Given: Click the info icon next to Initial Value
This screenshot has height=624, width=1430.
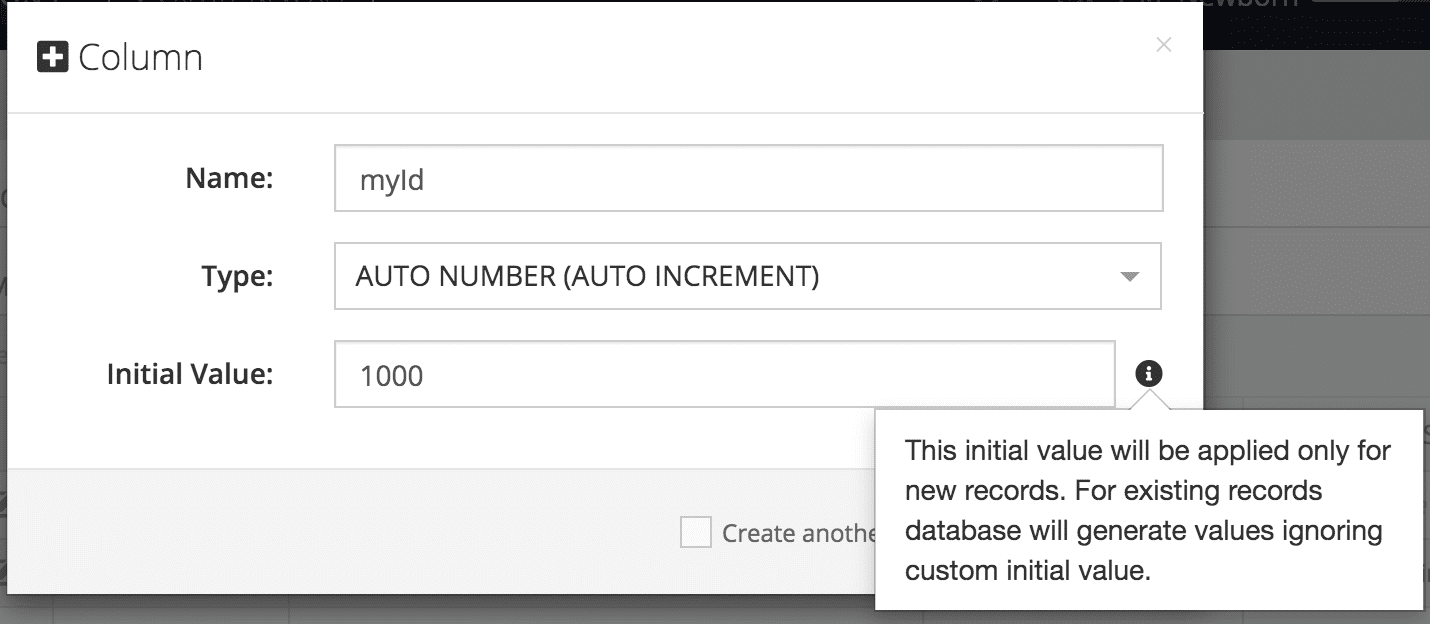Looking at the screenshot, I should [x=1149, y=374].
